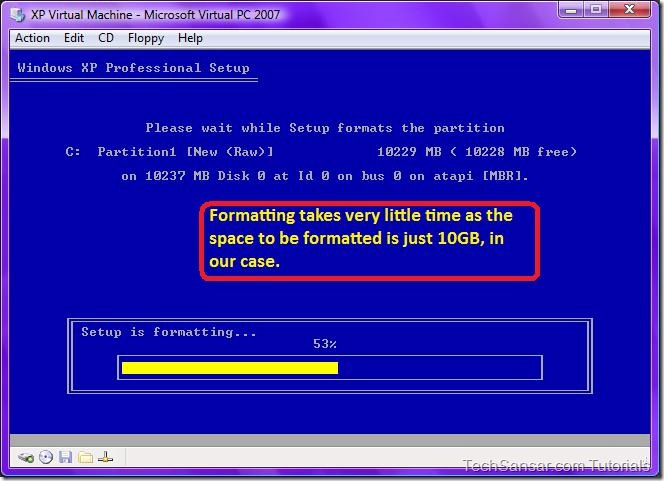664x481 pixels.
Task: Click 'Windows XP Professional Setup' heading
Action: pyautogui.click(x=133, y=68)
